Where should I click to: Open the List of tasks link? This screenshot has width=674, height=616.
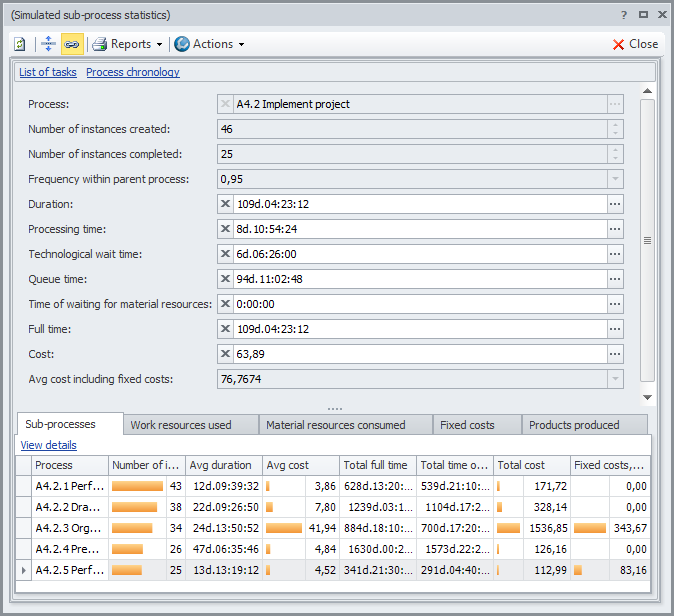(48, 72)
